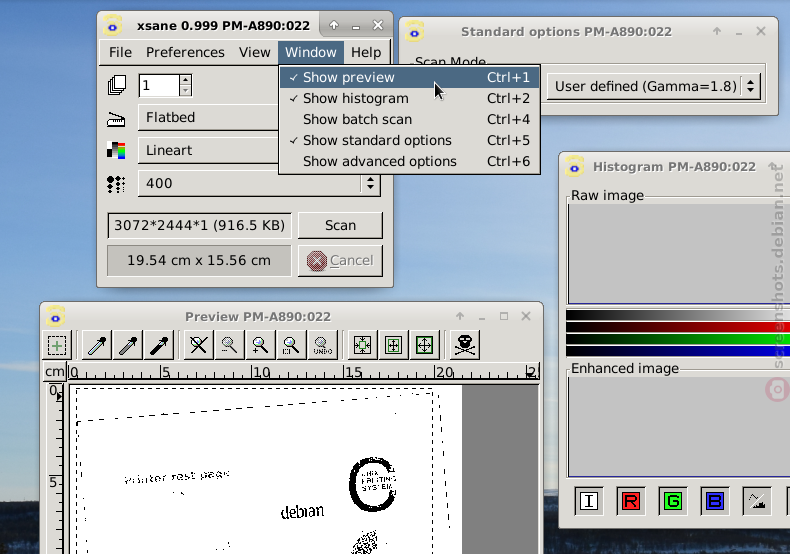Toggle Show preview menu entry
The height and width of the screenshot is (554, 790).
[409, 78]
